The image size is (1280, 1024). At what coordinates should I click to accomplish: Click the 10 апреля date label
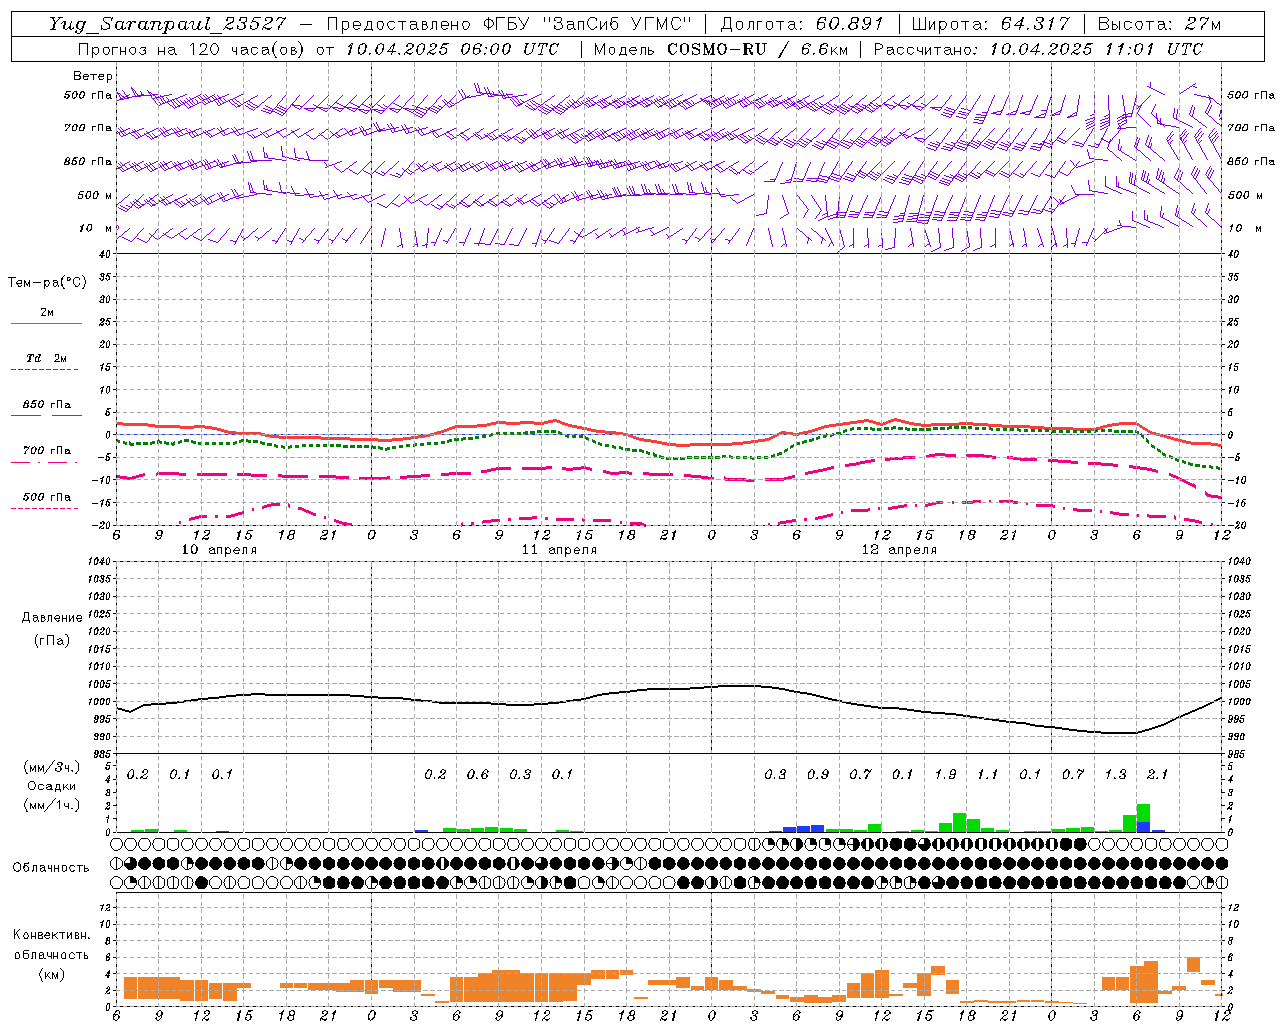pos(219,550)
